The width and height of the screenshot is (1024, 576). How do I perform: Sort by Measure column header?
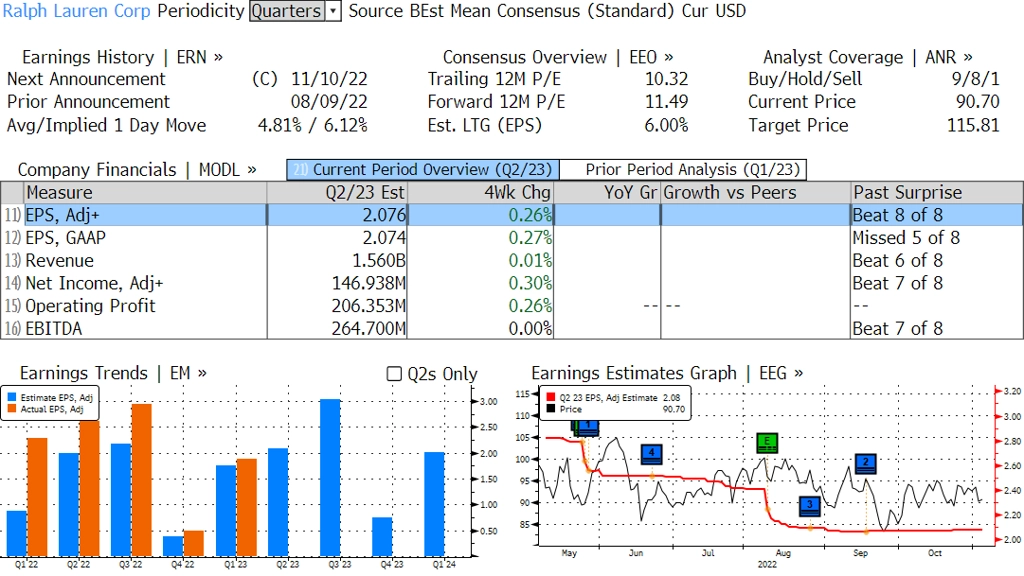145,193
